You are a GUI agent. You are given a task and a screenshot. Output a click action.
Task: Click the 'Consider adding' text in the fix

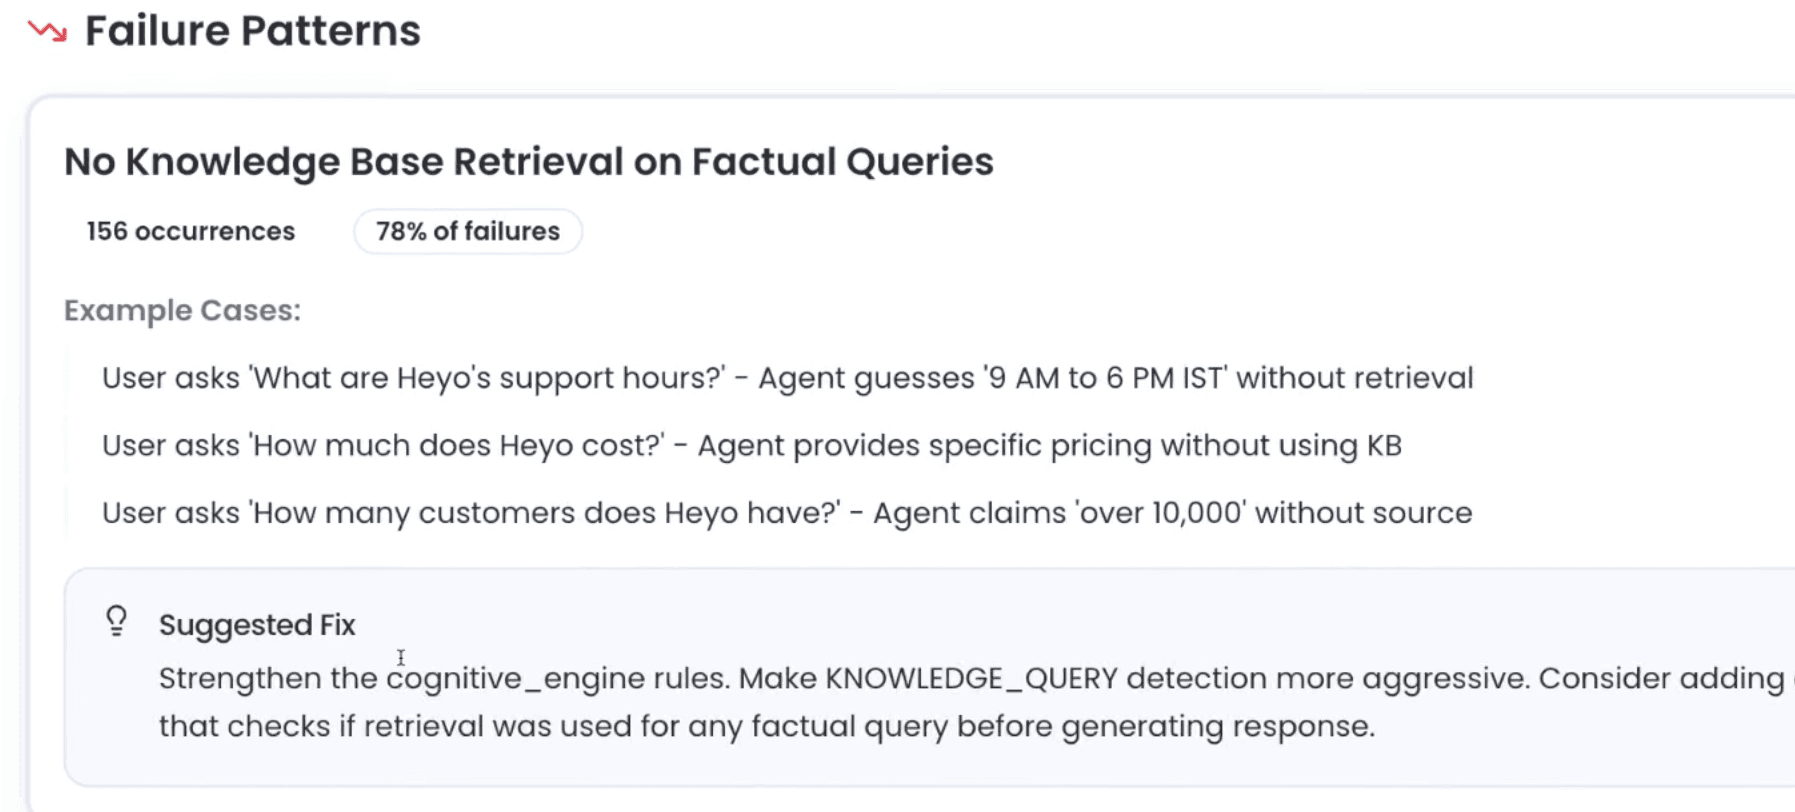click(1660, 679)
